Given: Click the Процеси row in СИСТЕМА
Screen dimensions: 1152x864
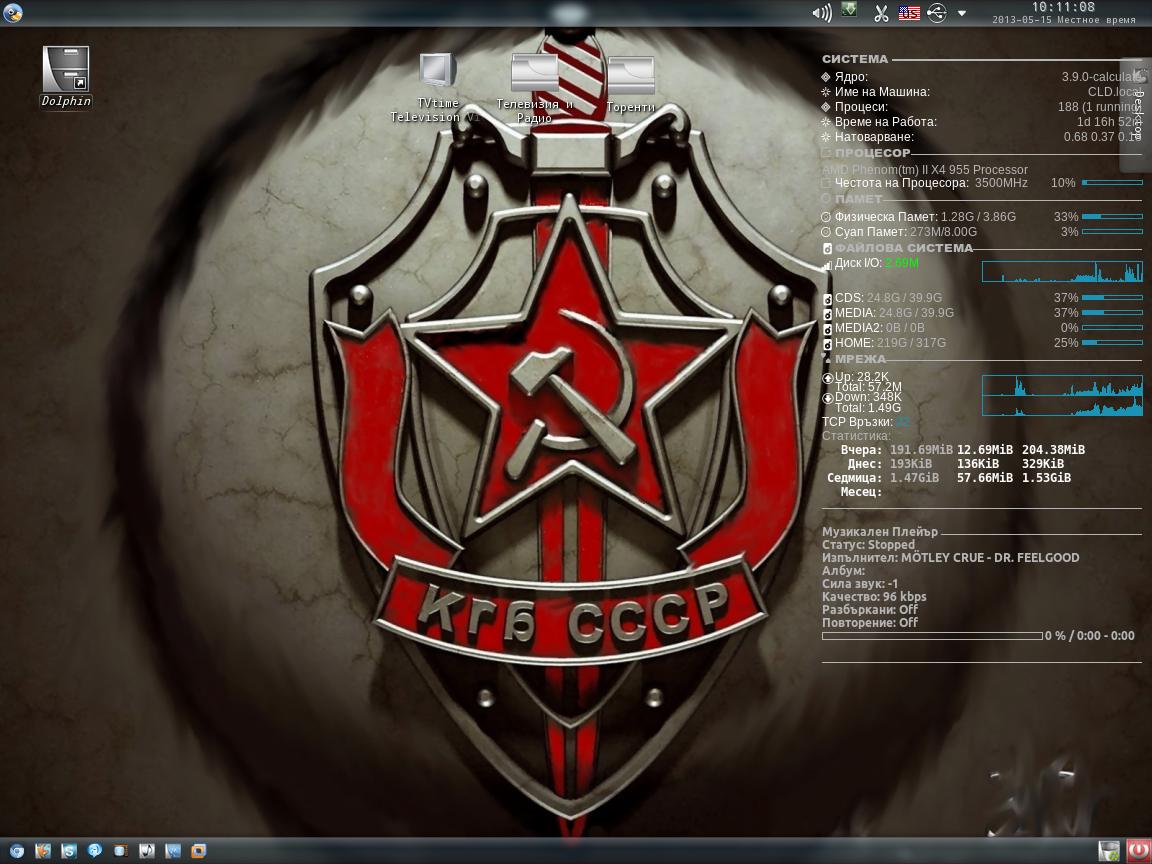Looking at the screenshot, I should (982, 107).
